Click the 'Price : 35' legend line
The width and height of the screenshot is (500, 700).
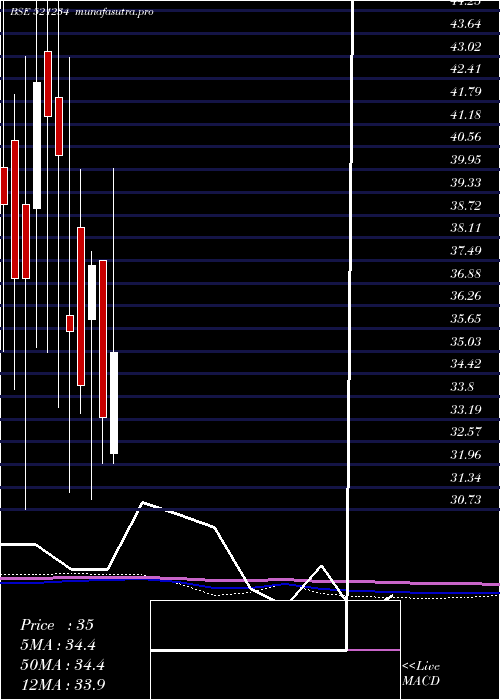57,625
